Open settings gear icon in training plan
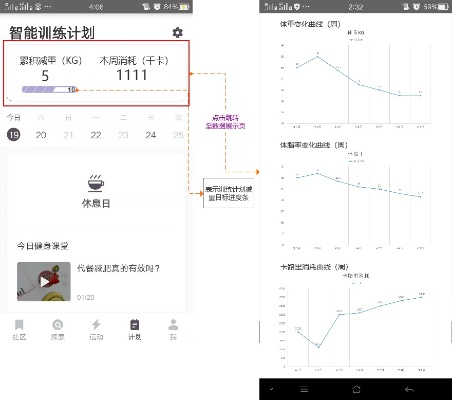452x400 pixels. [x=177, y=32]
